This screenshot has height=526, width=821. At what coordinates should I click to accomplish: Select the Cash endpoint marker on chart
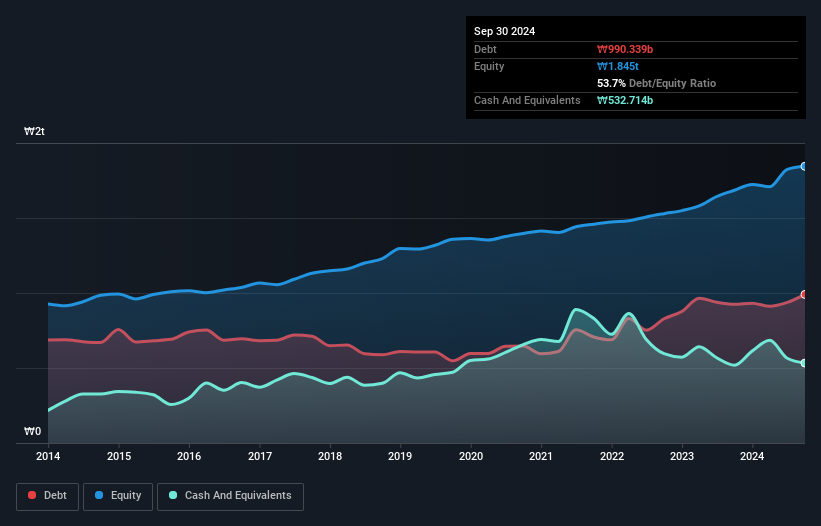(x=804, y=363)
